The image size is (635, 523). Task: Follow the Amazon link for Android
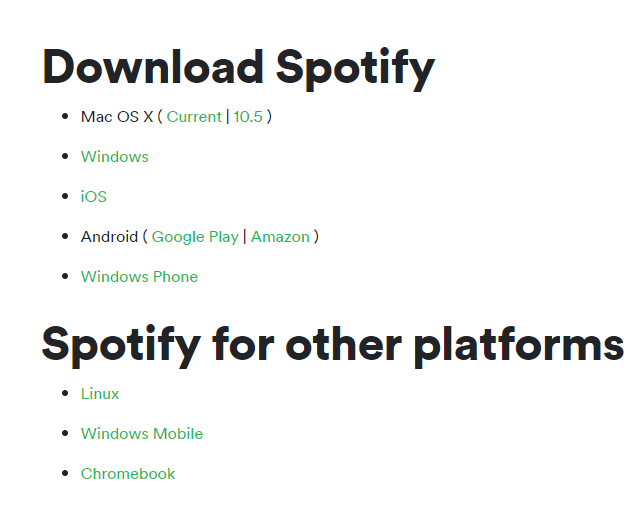280,237
